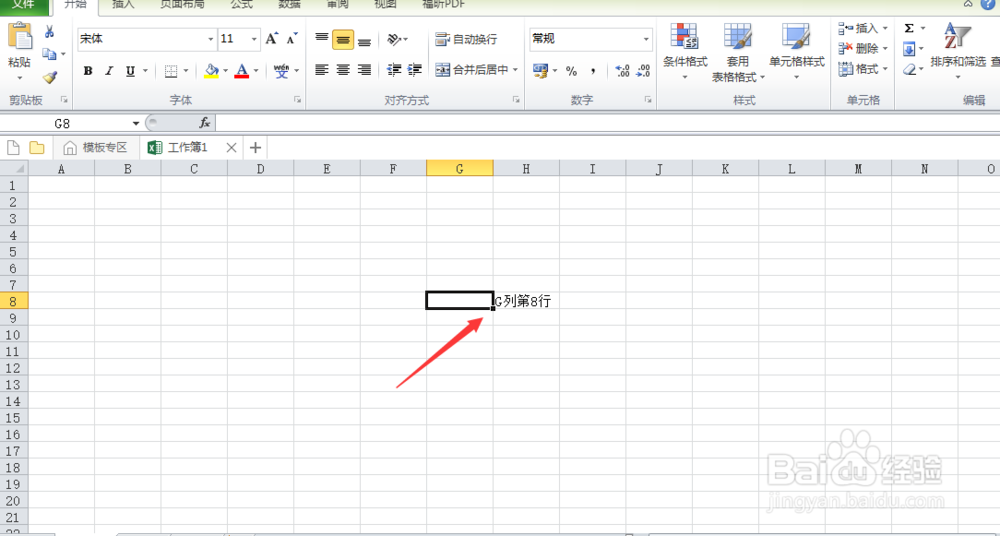Open the number format dropdown (常规)
Image resolution: width=1000 pixels, height=536 pixels.
pyautogui.click(x=646, y=40)
